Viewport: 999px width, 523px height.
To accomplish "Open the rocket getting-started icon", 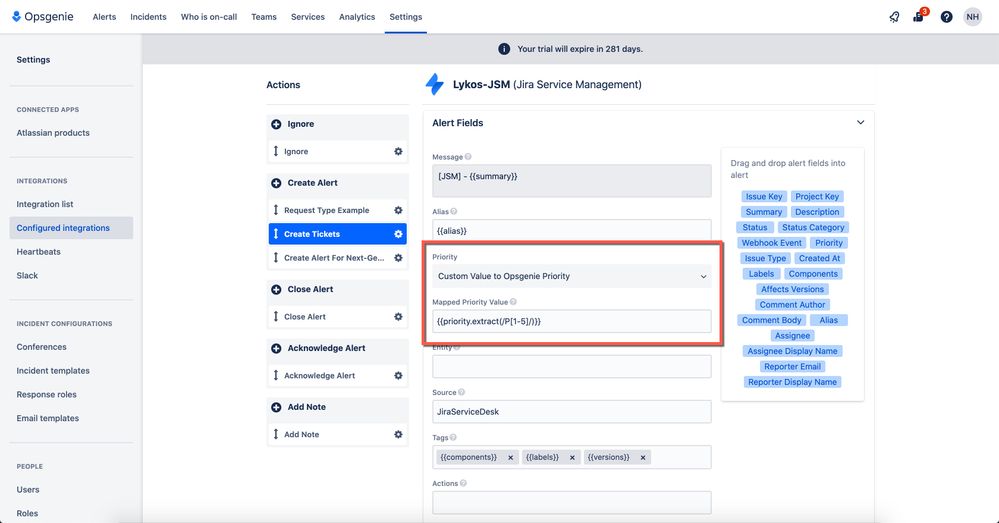I will 895,17.
